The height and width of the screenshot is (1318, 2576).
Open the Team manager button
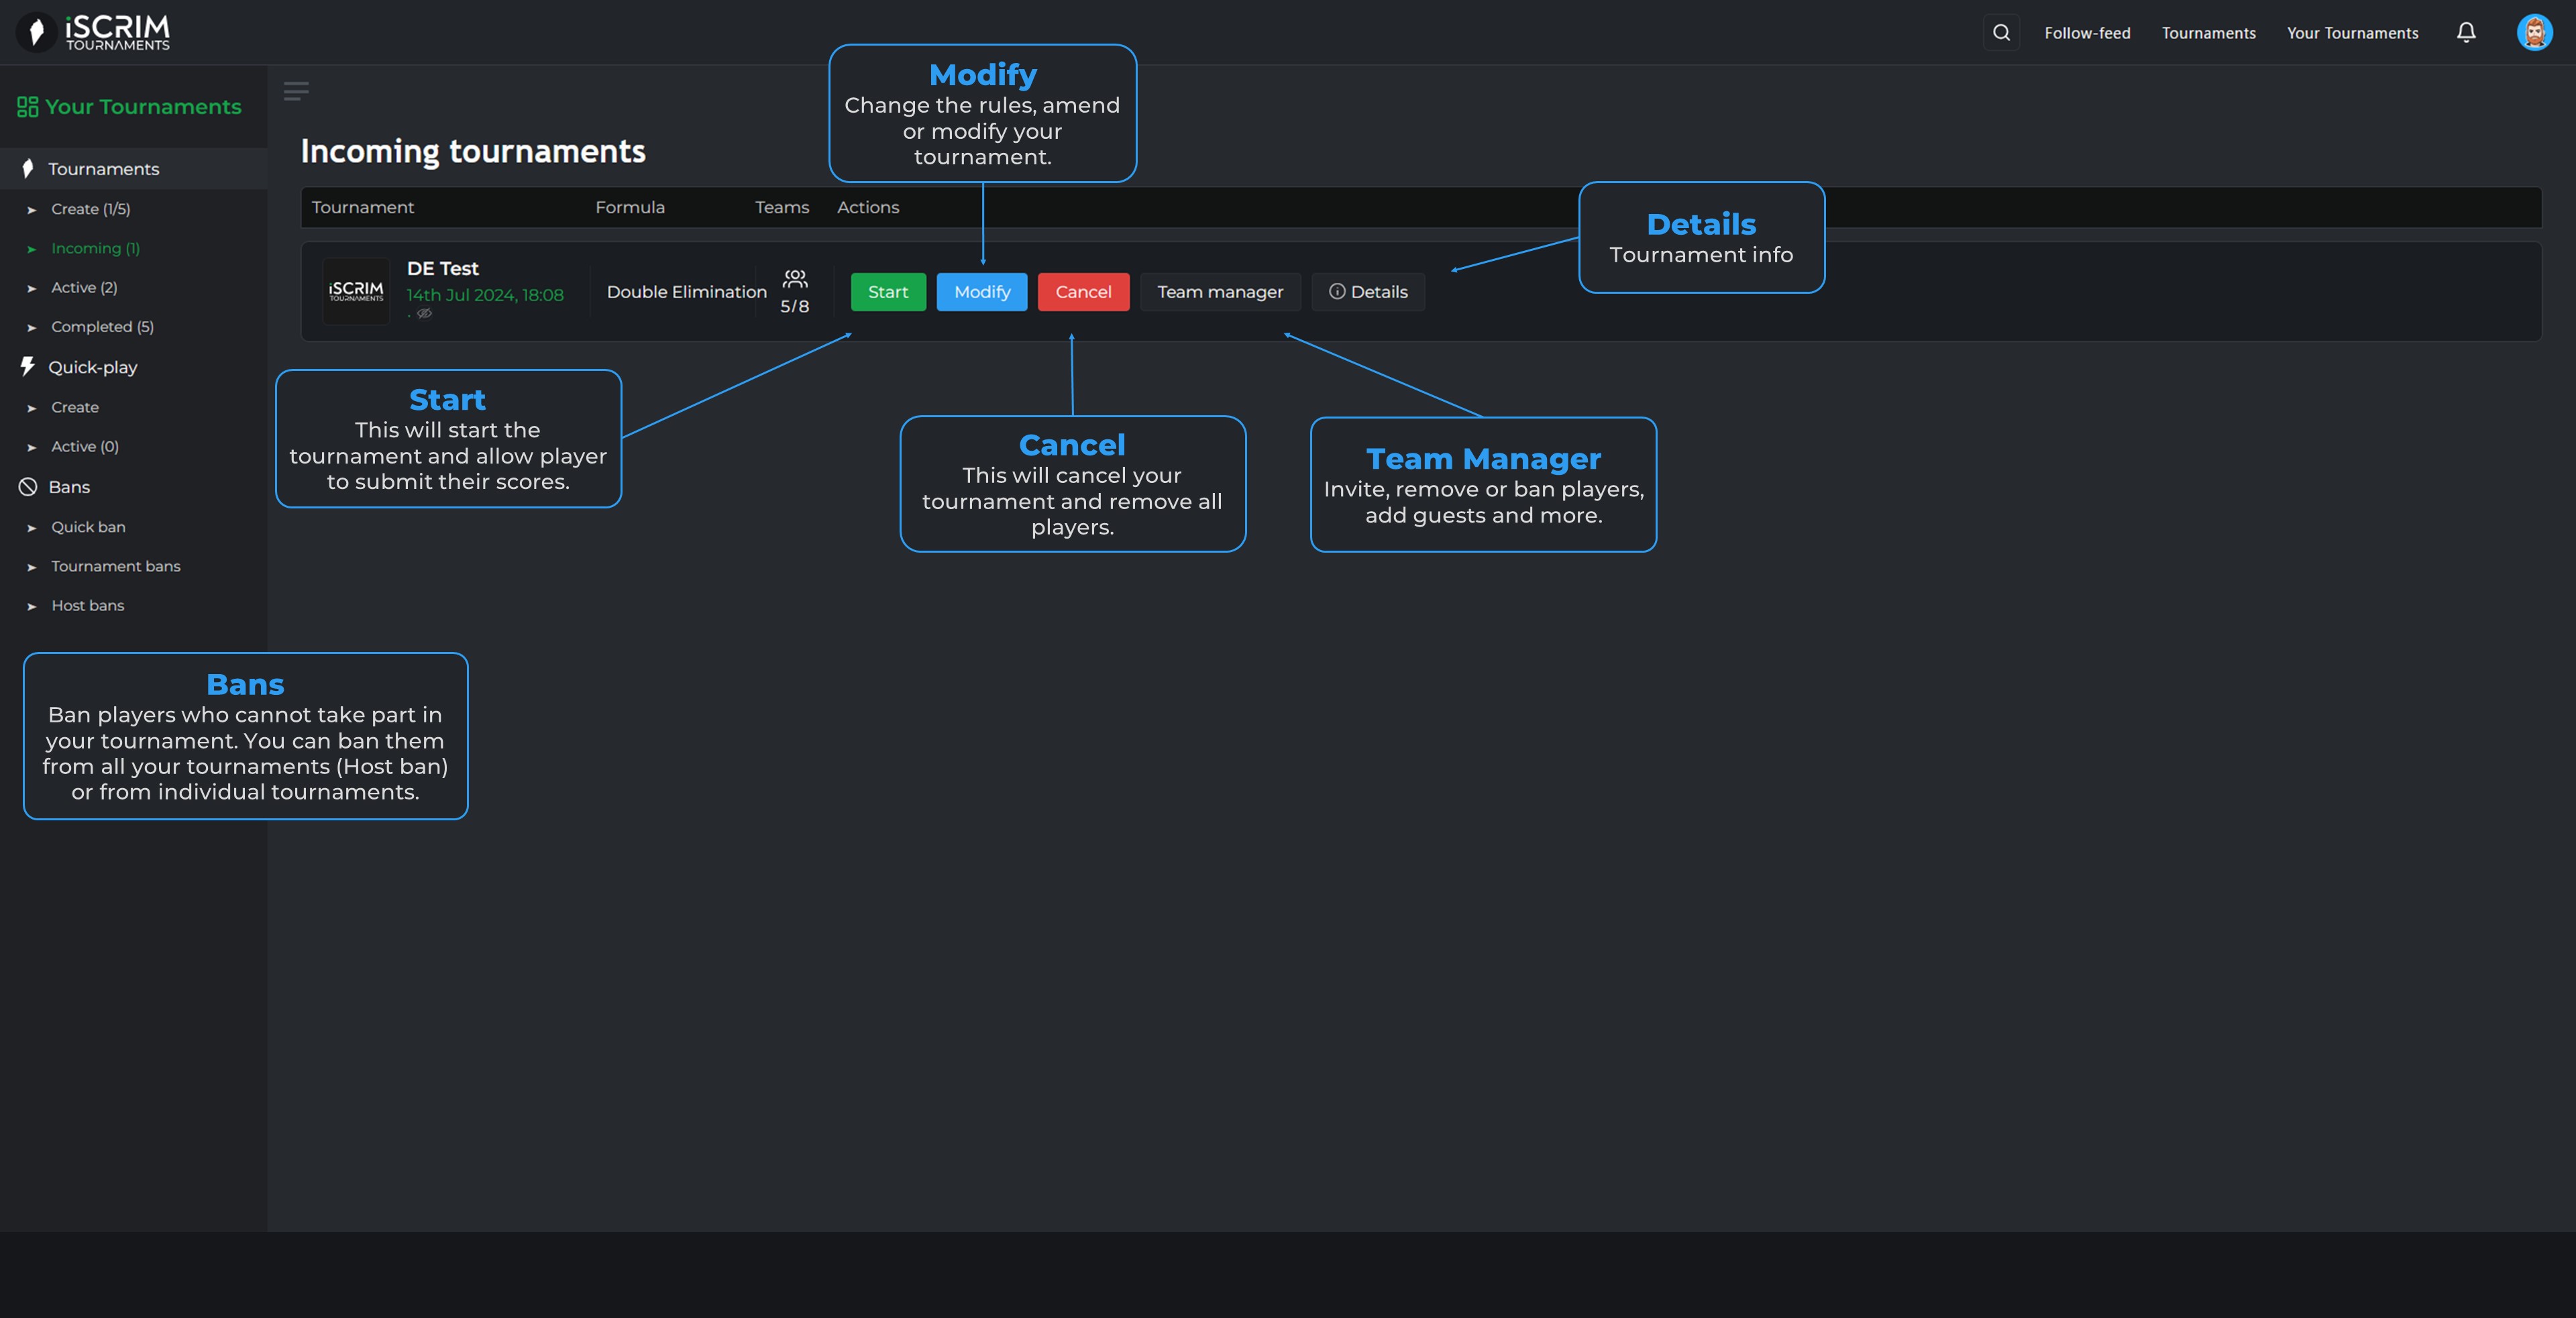(1220, 292)
